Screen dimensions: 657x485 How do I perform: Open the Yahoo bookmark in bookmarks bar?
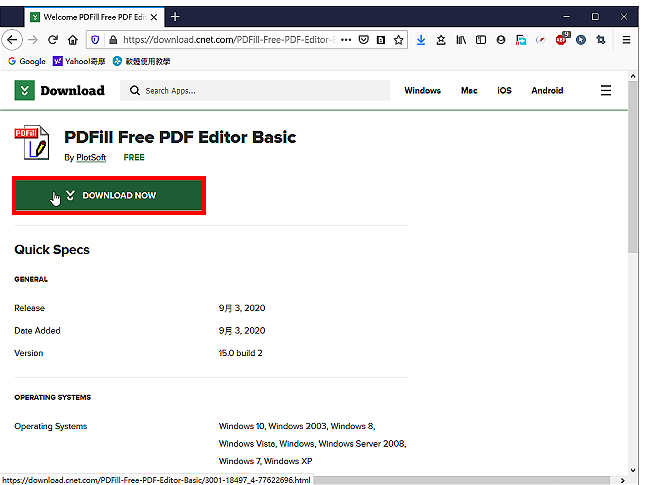(79, 61)
